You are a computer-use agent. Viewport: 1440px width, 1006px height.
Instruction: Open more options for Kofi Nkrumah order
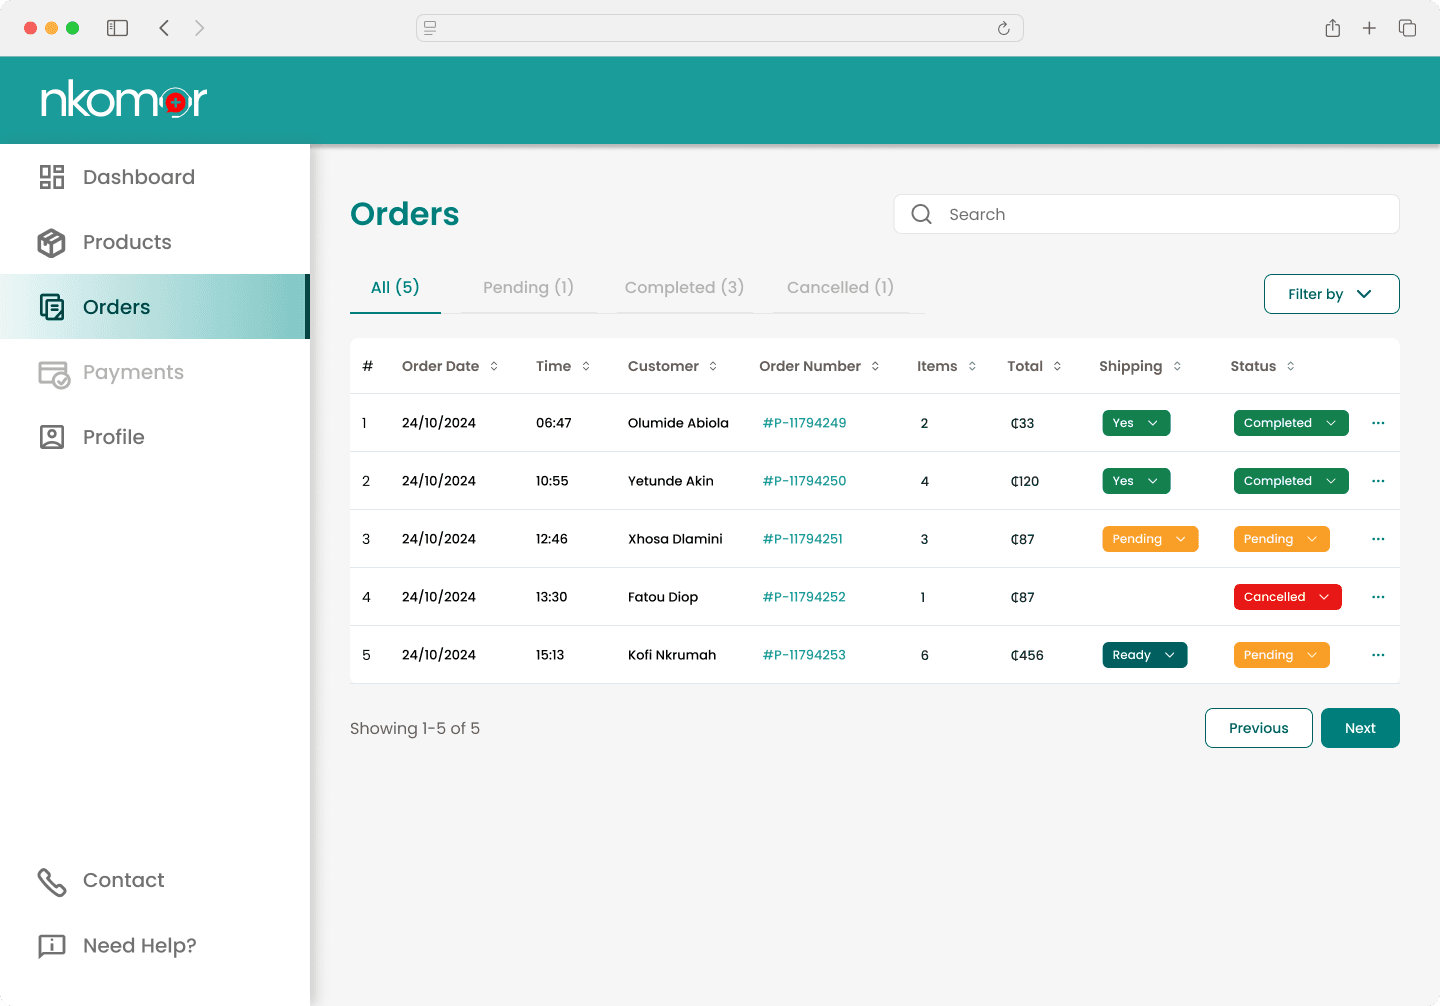(x=1378, y=655)
